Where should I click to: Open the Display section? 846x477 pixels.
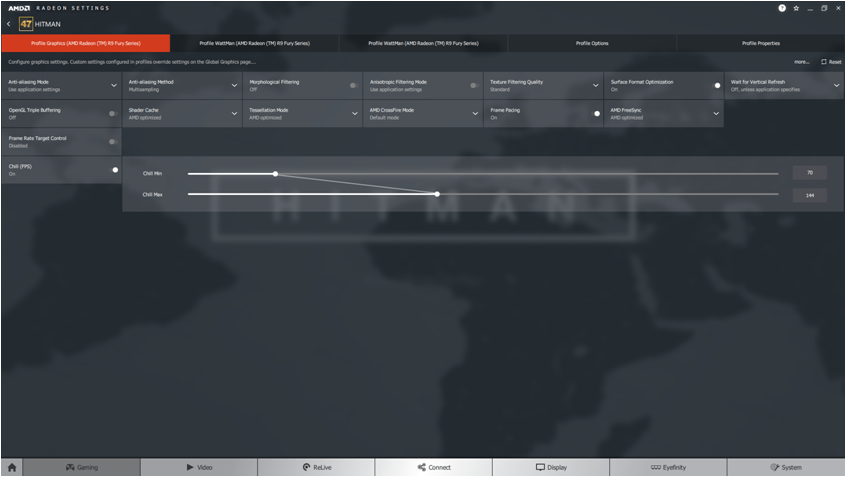[551, 467]
